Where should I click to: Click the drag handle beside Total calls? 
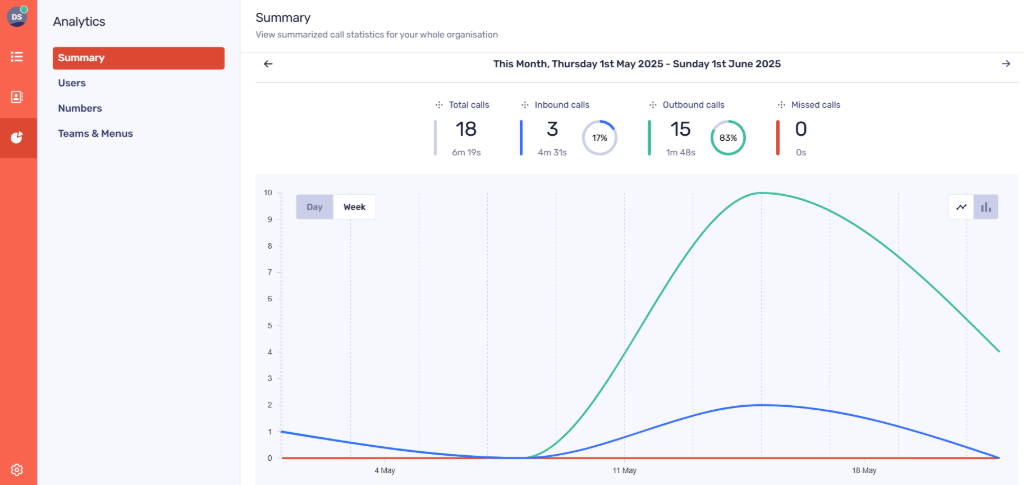[439, 105]
